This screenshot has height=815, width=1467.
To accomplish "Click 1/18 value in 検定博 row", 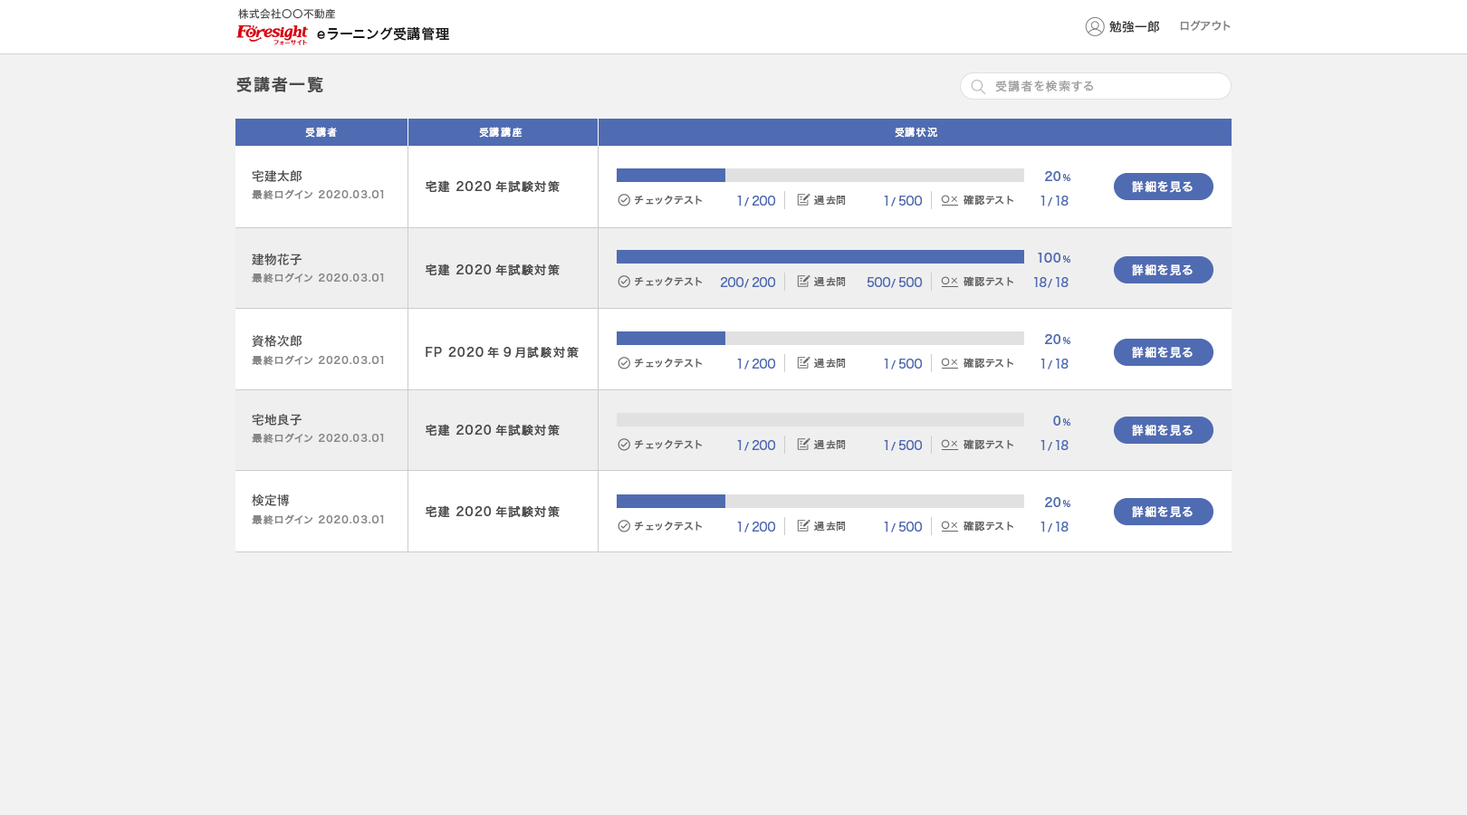I will click(1054, 527).
